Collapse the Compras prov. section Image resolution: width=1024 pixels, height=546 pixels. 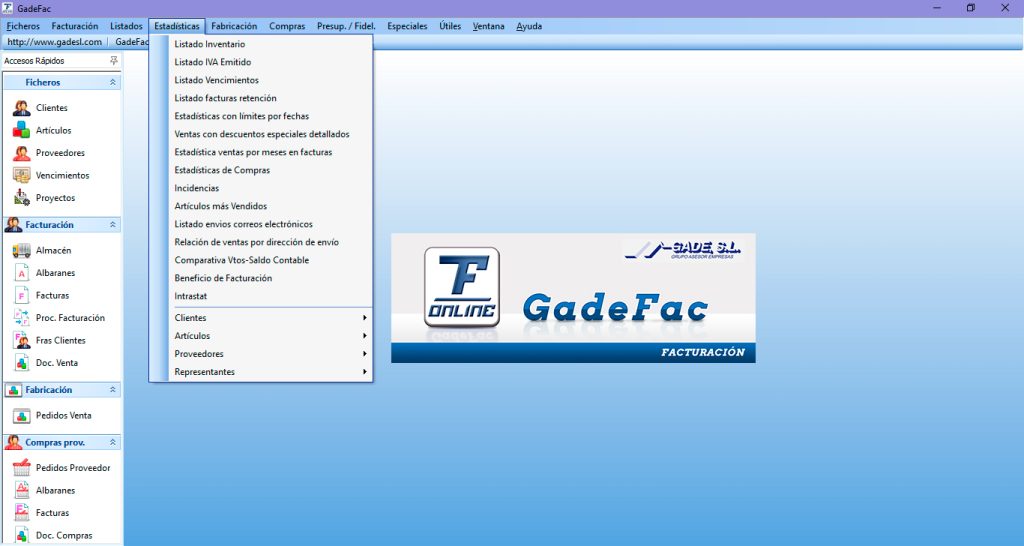pyautogui.click(x=112, y=441)
